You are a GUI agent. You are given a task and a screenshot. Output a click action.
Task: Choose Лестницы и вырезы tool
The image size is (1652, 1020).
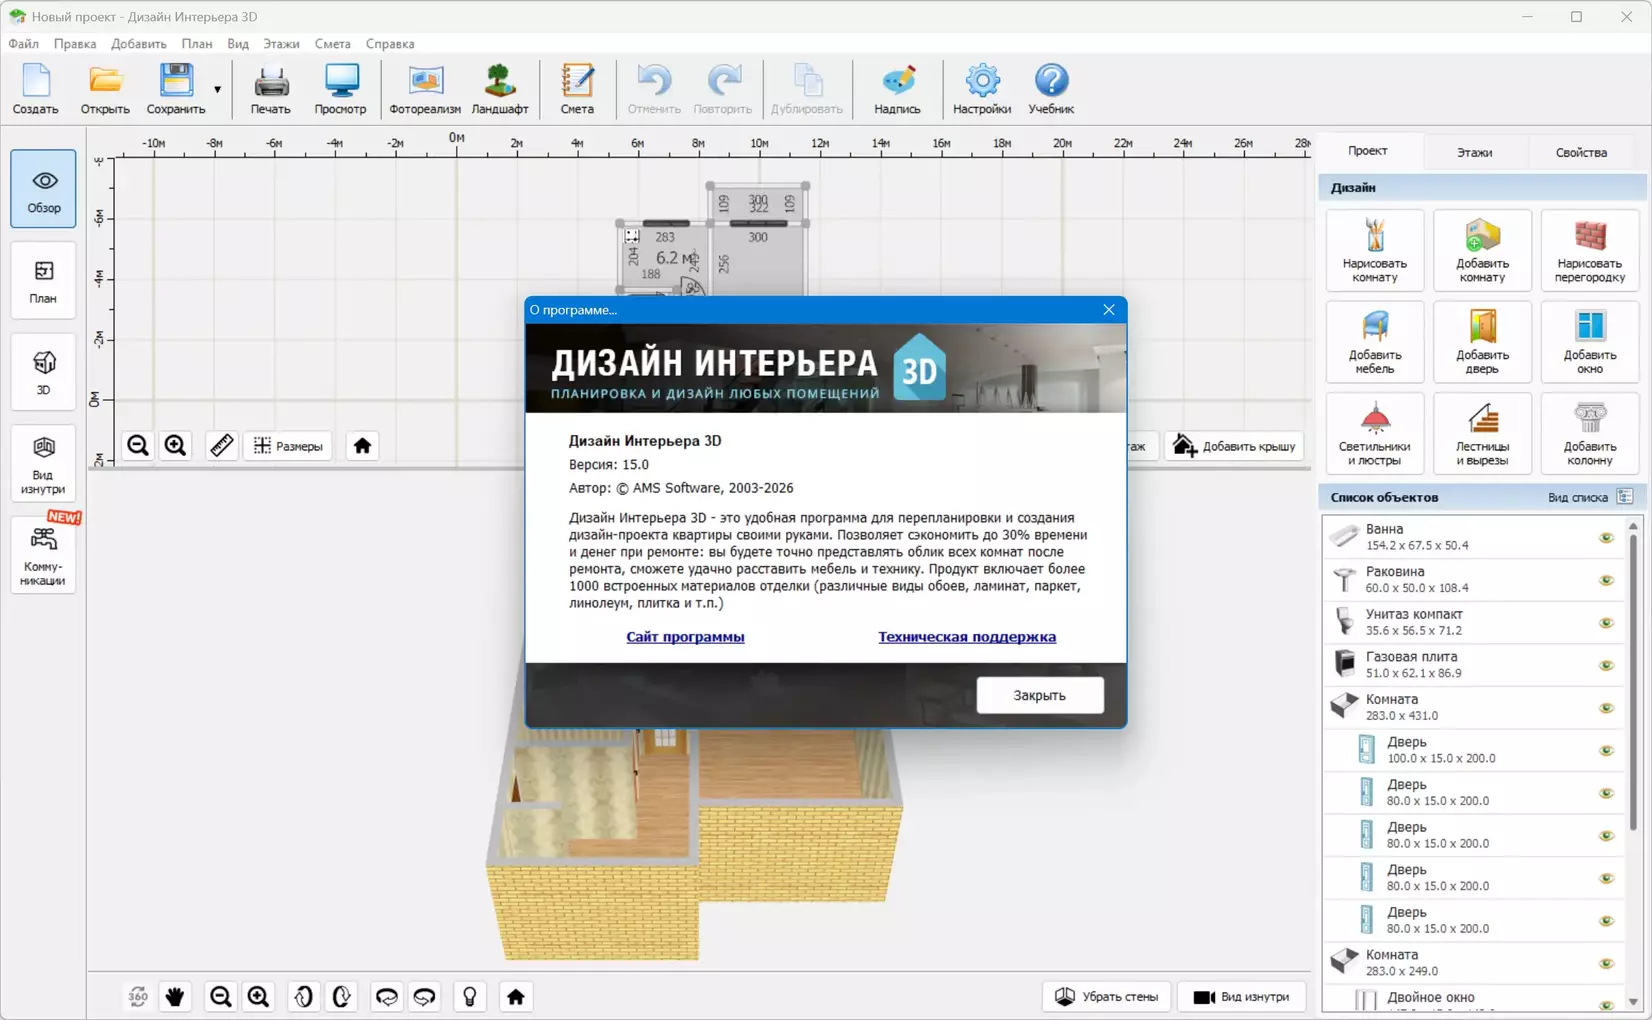[x=1481, y=433]
